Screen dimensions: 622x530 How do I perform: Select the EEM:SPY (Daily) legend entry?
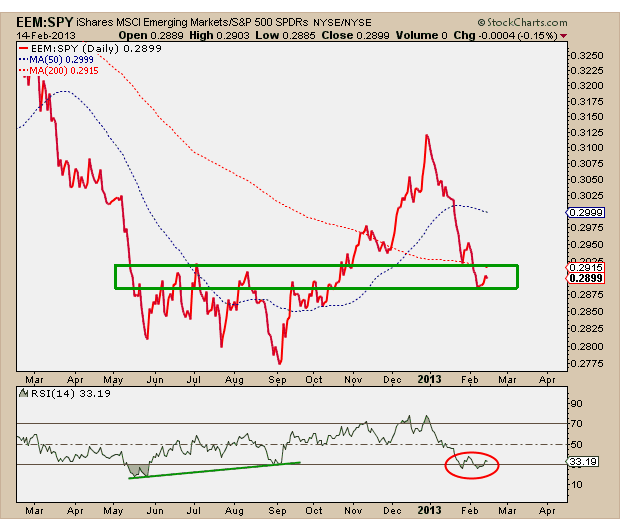coord(90,48)
